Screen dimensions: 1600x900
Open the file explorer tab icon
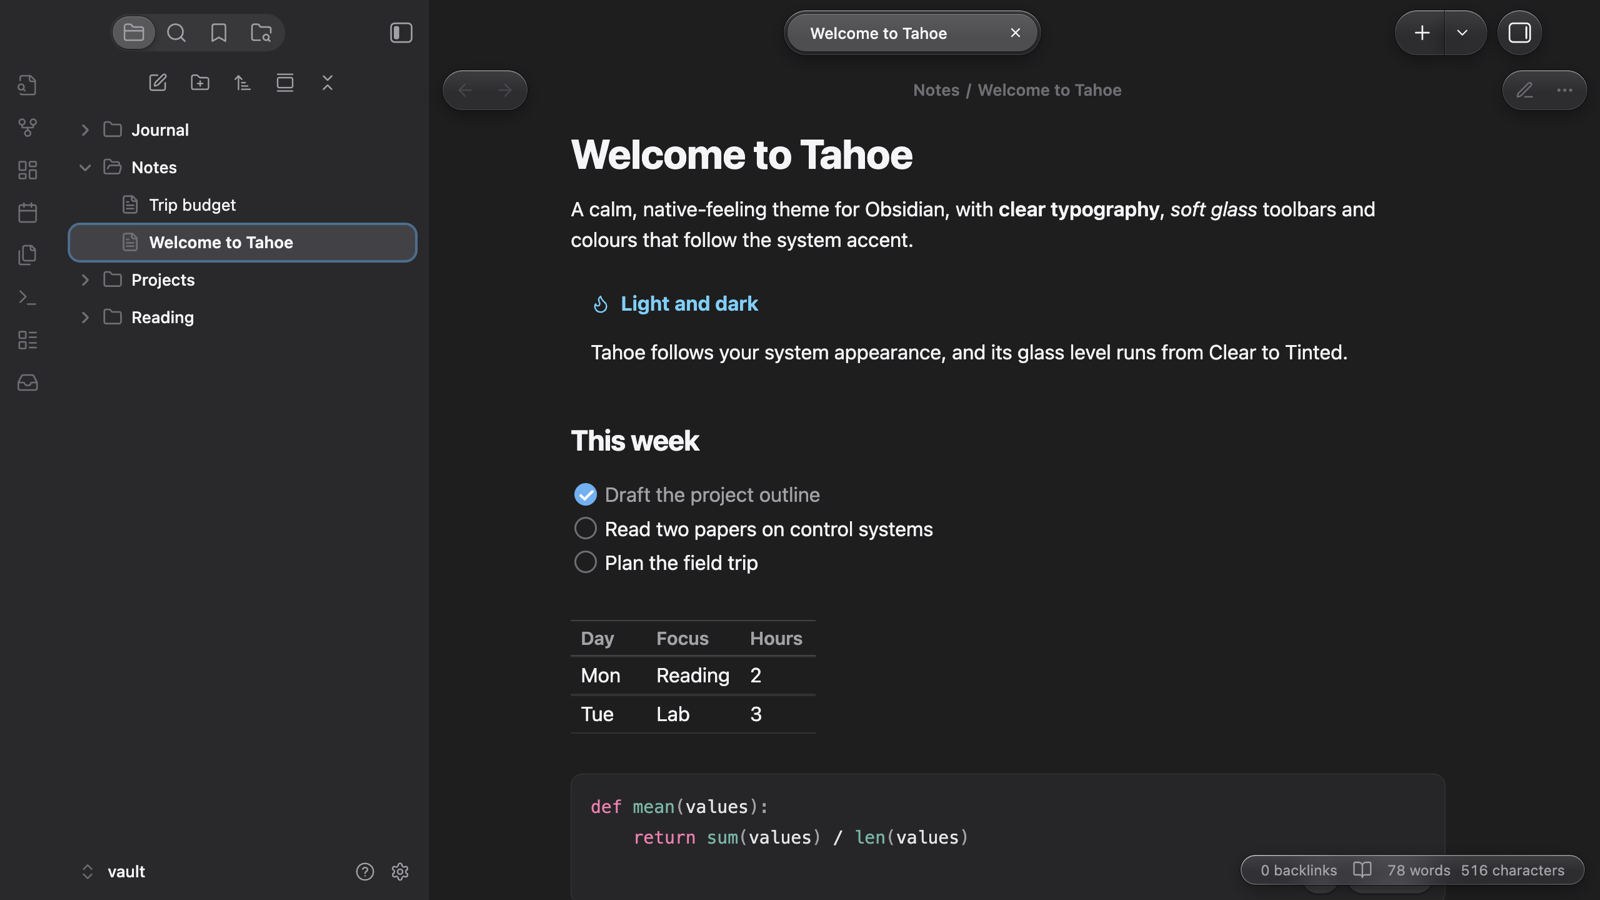click(134, 33)
